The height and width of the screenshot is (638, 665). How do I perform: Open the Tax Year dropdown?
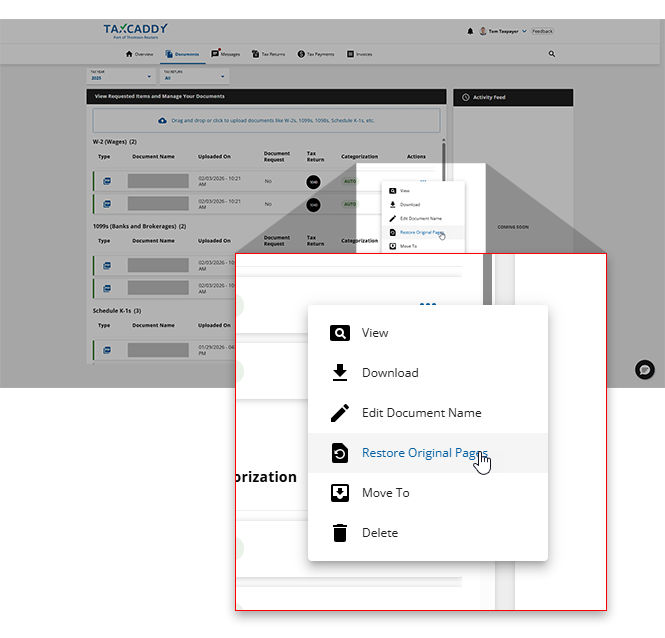coord(121,76)
